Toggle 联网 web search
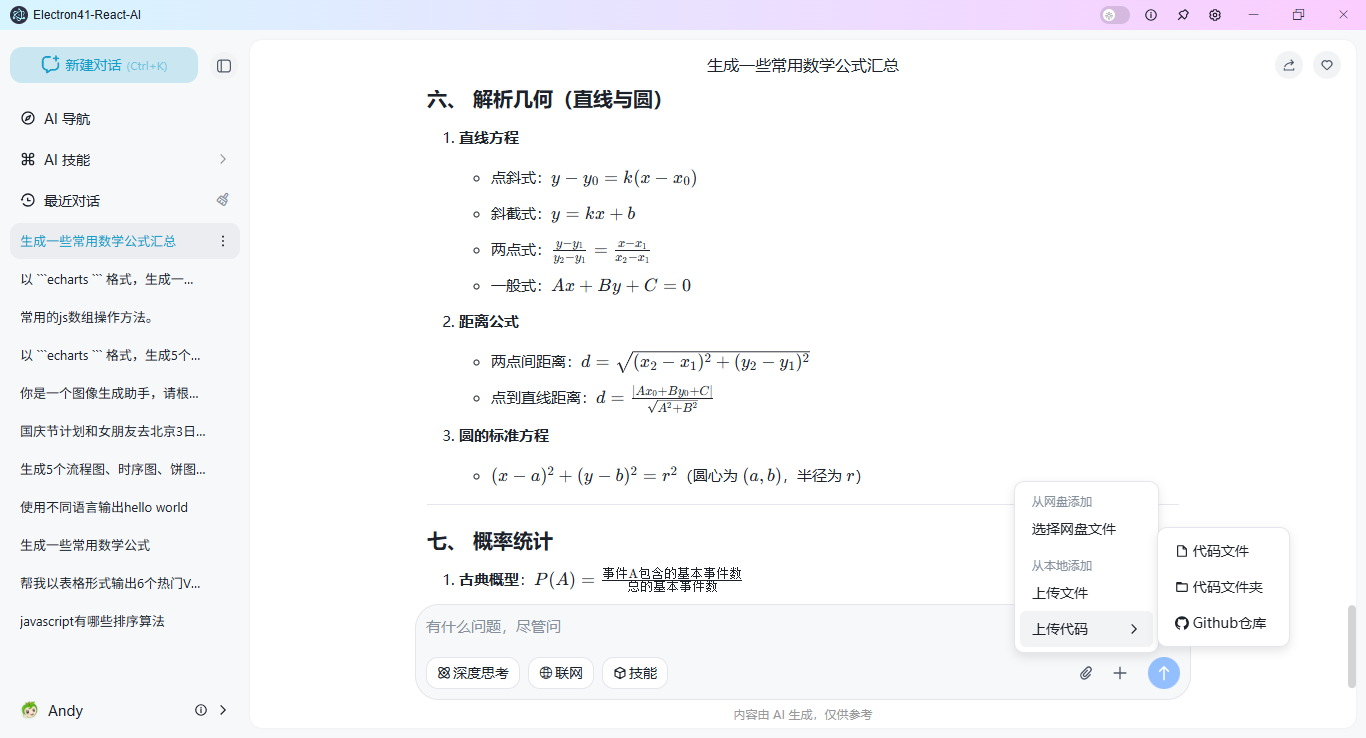Screen dimensions: 1366x738 click(561, 673)
